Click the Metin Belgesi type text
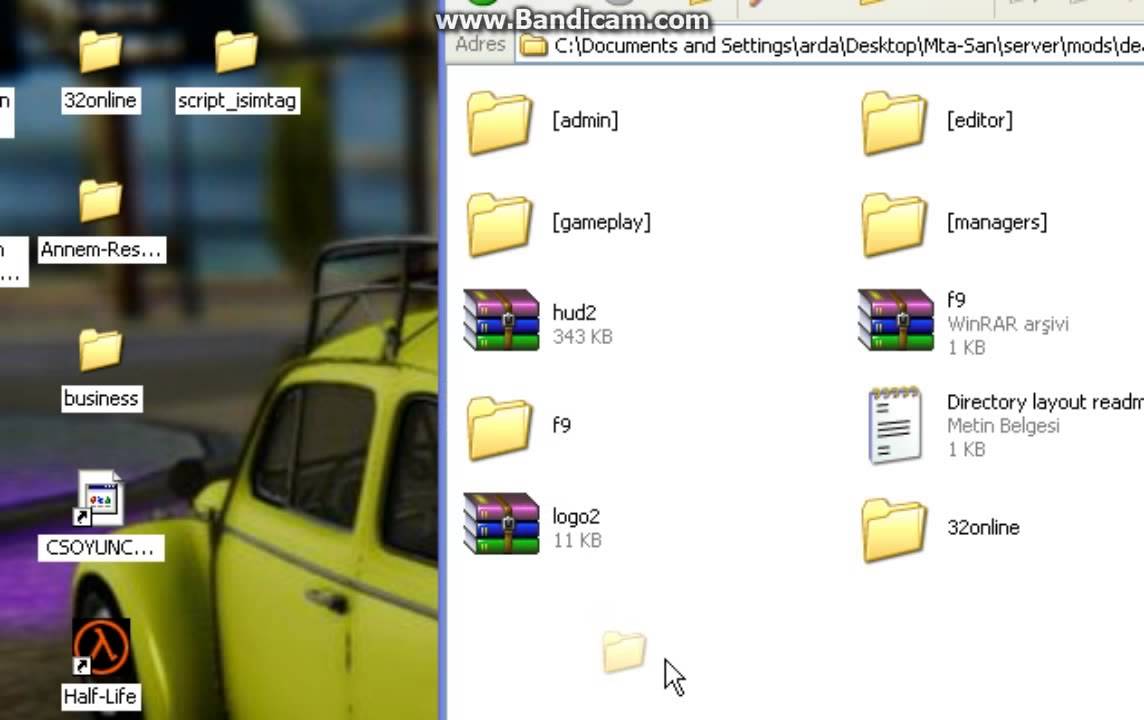This screenshot has height=720, width=1144. pyautogui.click(x=1003, y=426)
